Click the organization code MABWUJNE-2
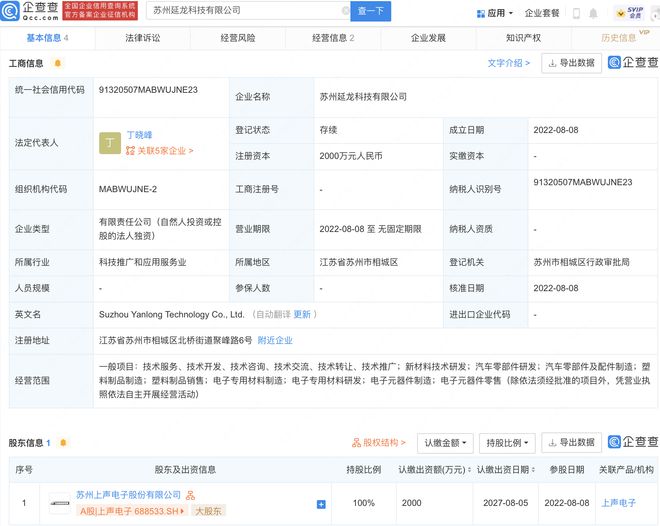The image size is (660, 526). 128,189
